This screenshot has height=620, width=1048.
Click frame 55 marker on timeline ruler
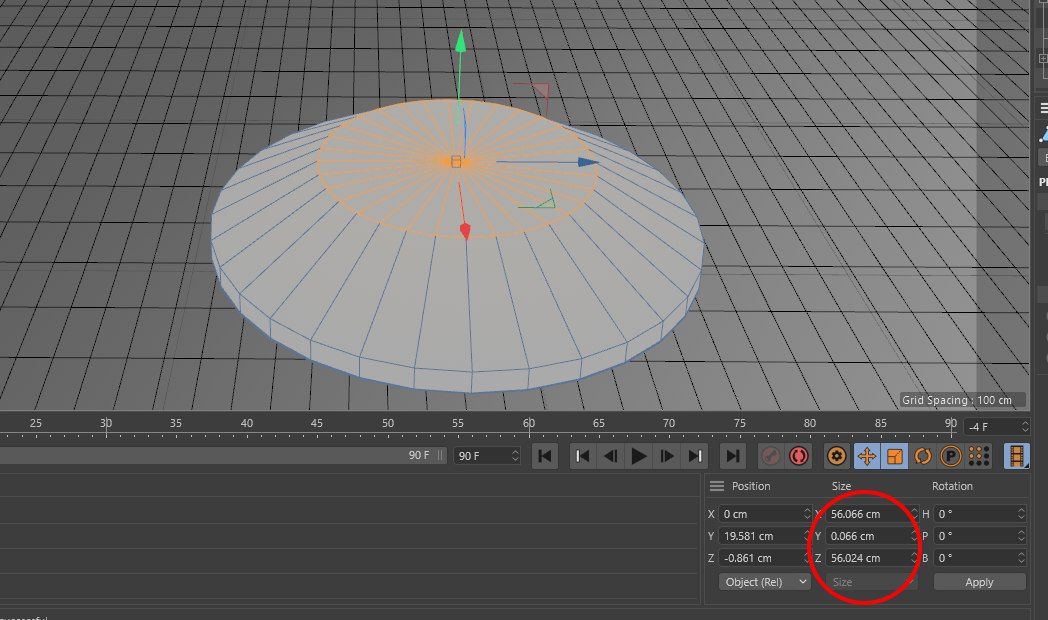458,424
